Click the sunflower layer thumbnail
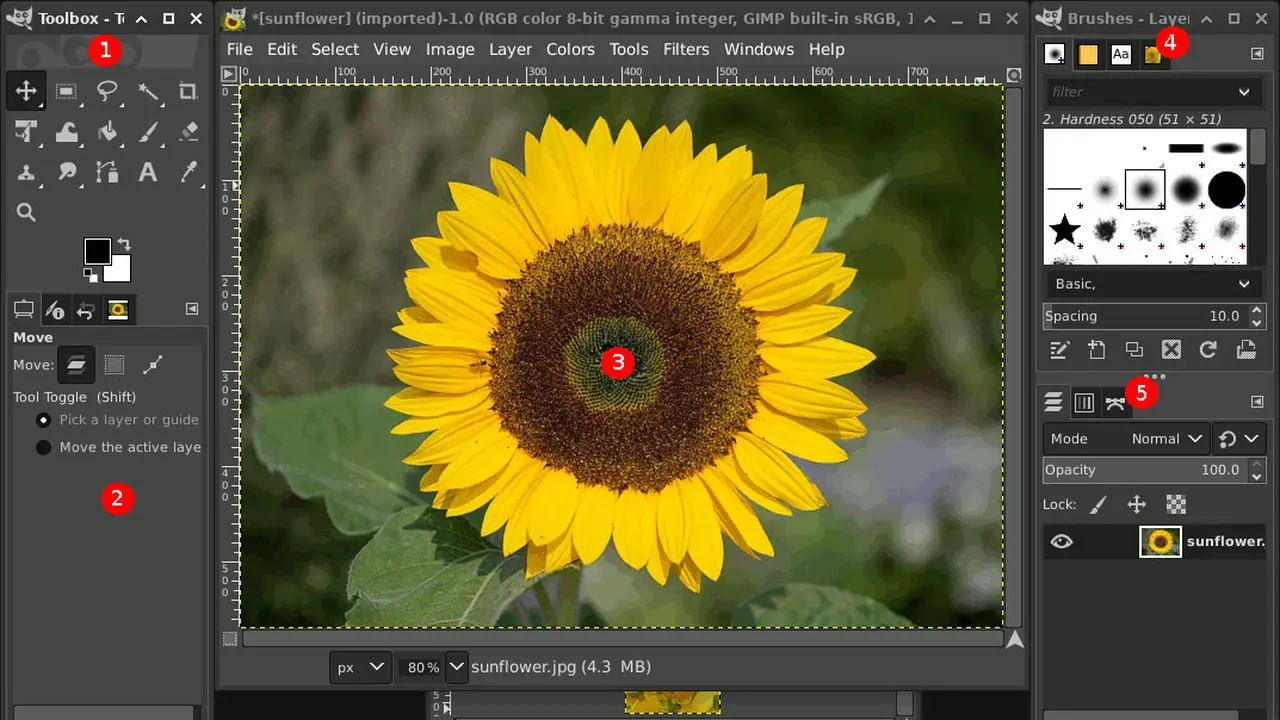This screenshot has height=720, width=1280. 1160,541
